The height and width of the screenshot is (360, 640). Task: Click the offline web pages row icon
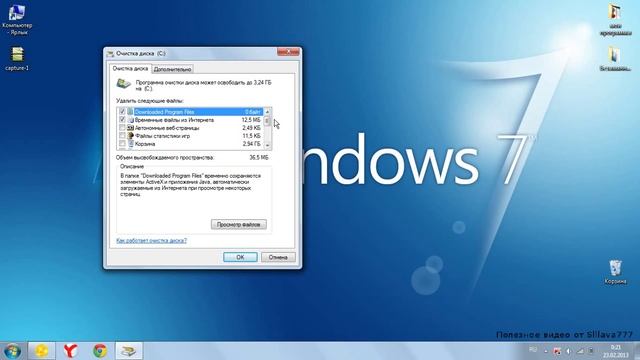click(130, 128)
